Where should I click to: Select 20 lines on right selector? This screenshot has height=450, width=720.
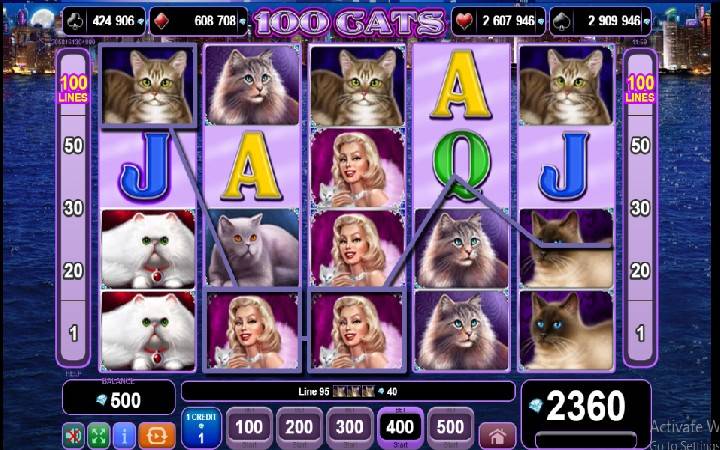pos(640,271)
